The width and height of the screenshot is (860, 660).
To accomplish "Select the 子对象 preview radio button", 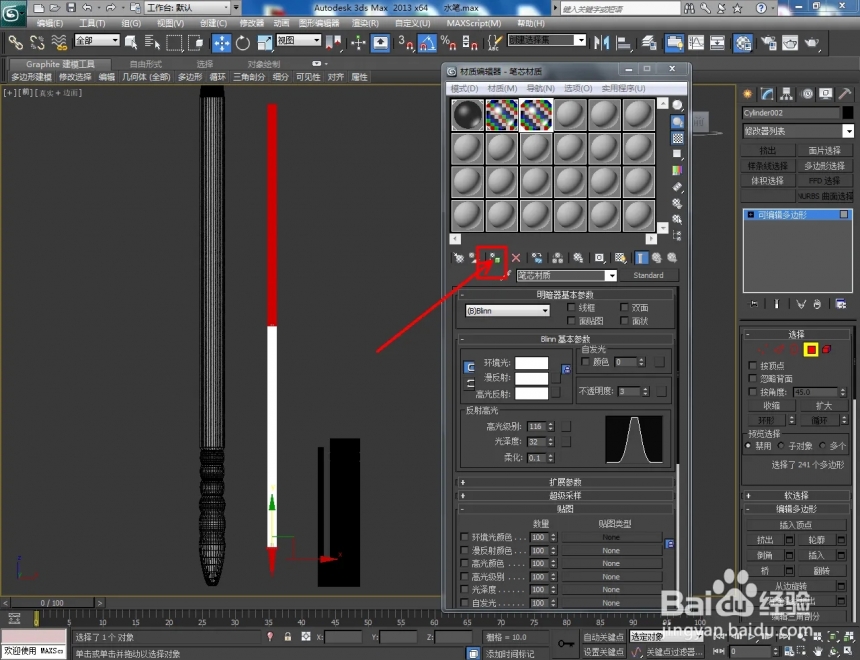I will 781,445.
